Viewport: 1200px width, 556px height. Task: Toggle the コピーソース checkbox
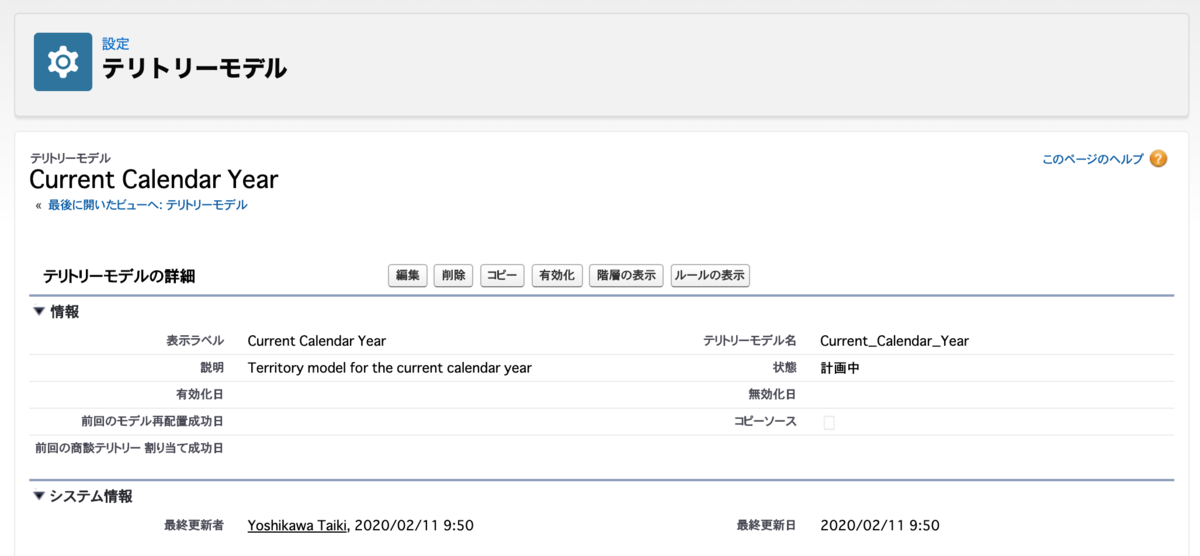coord(829,422)
